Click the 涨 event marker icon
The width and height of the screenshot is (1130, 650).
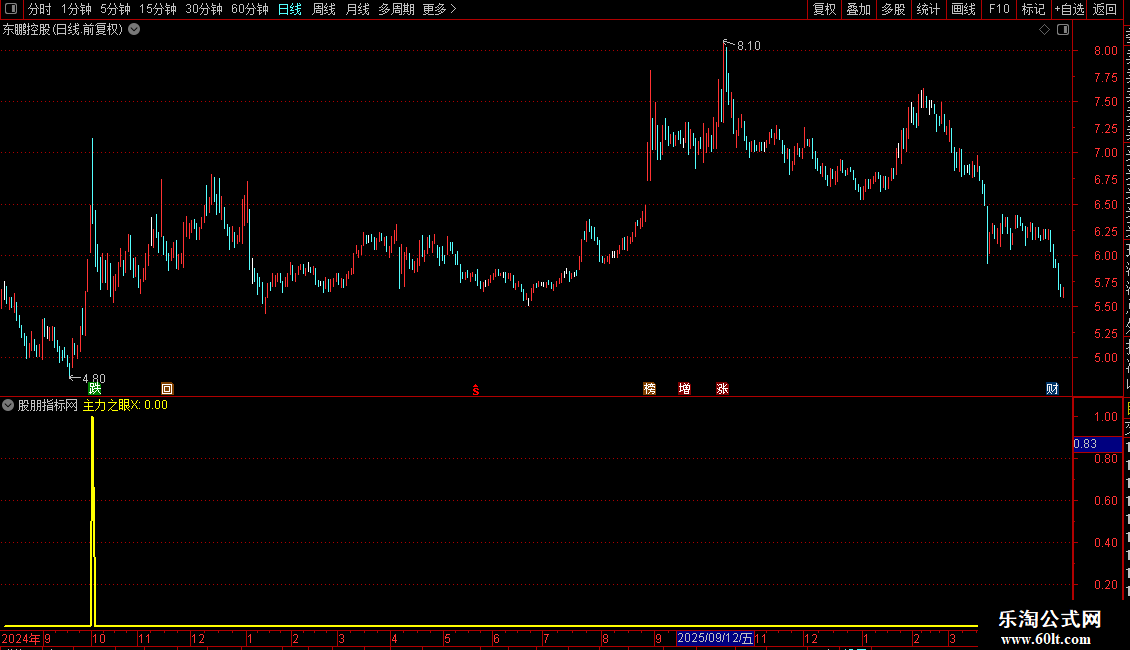point(722,389)
